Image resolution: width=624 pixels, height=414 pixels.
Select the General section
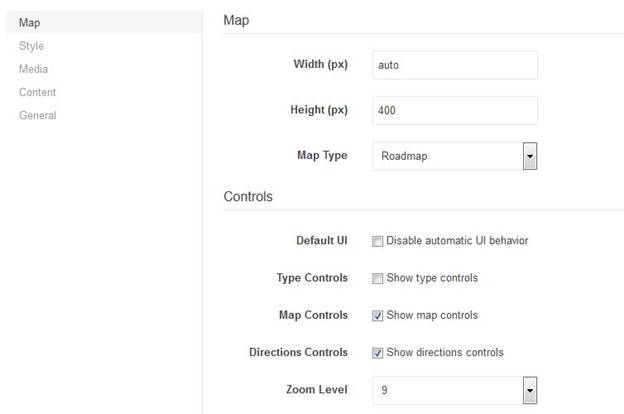click(38, 115)
